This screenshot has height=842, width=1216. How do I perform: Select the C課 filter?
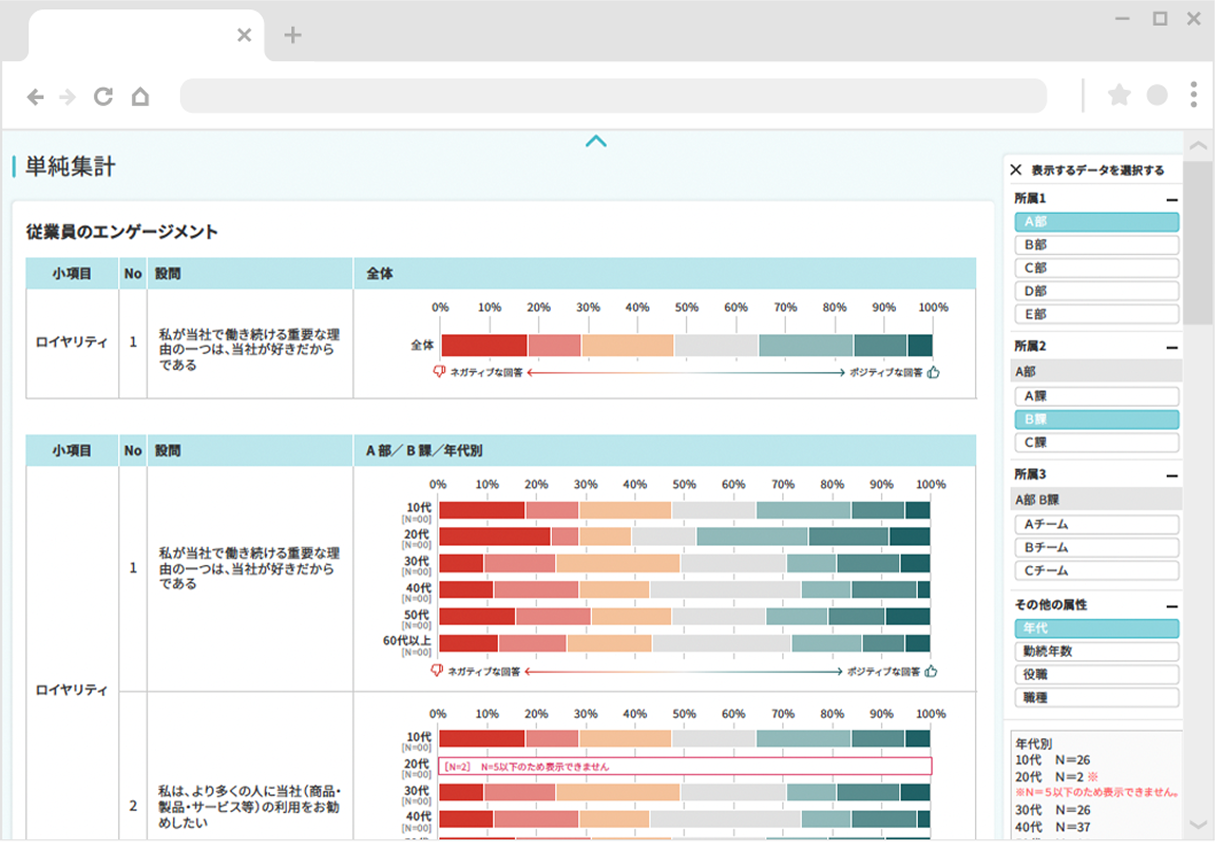tap(1096, 443)
